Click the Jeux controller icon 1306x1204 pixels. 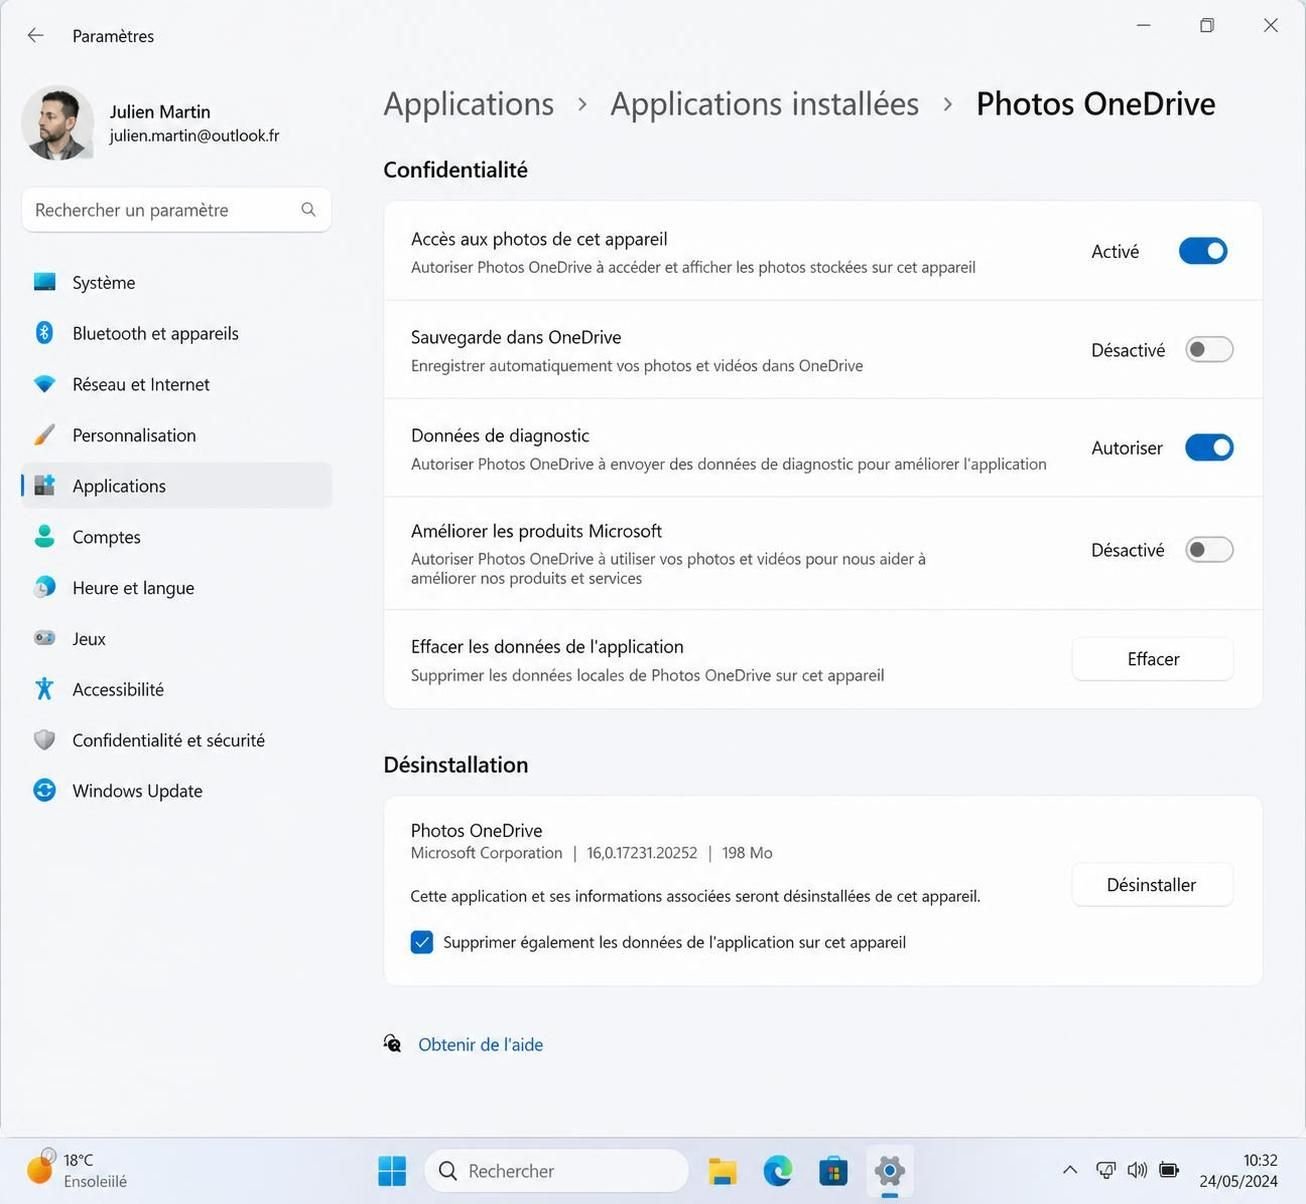(x=44, y=638)
